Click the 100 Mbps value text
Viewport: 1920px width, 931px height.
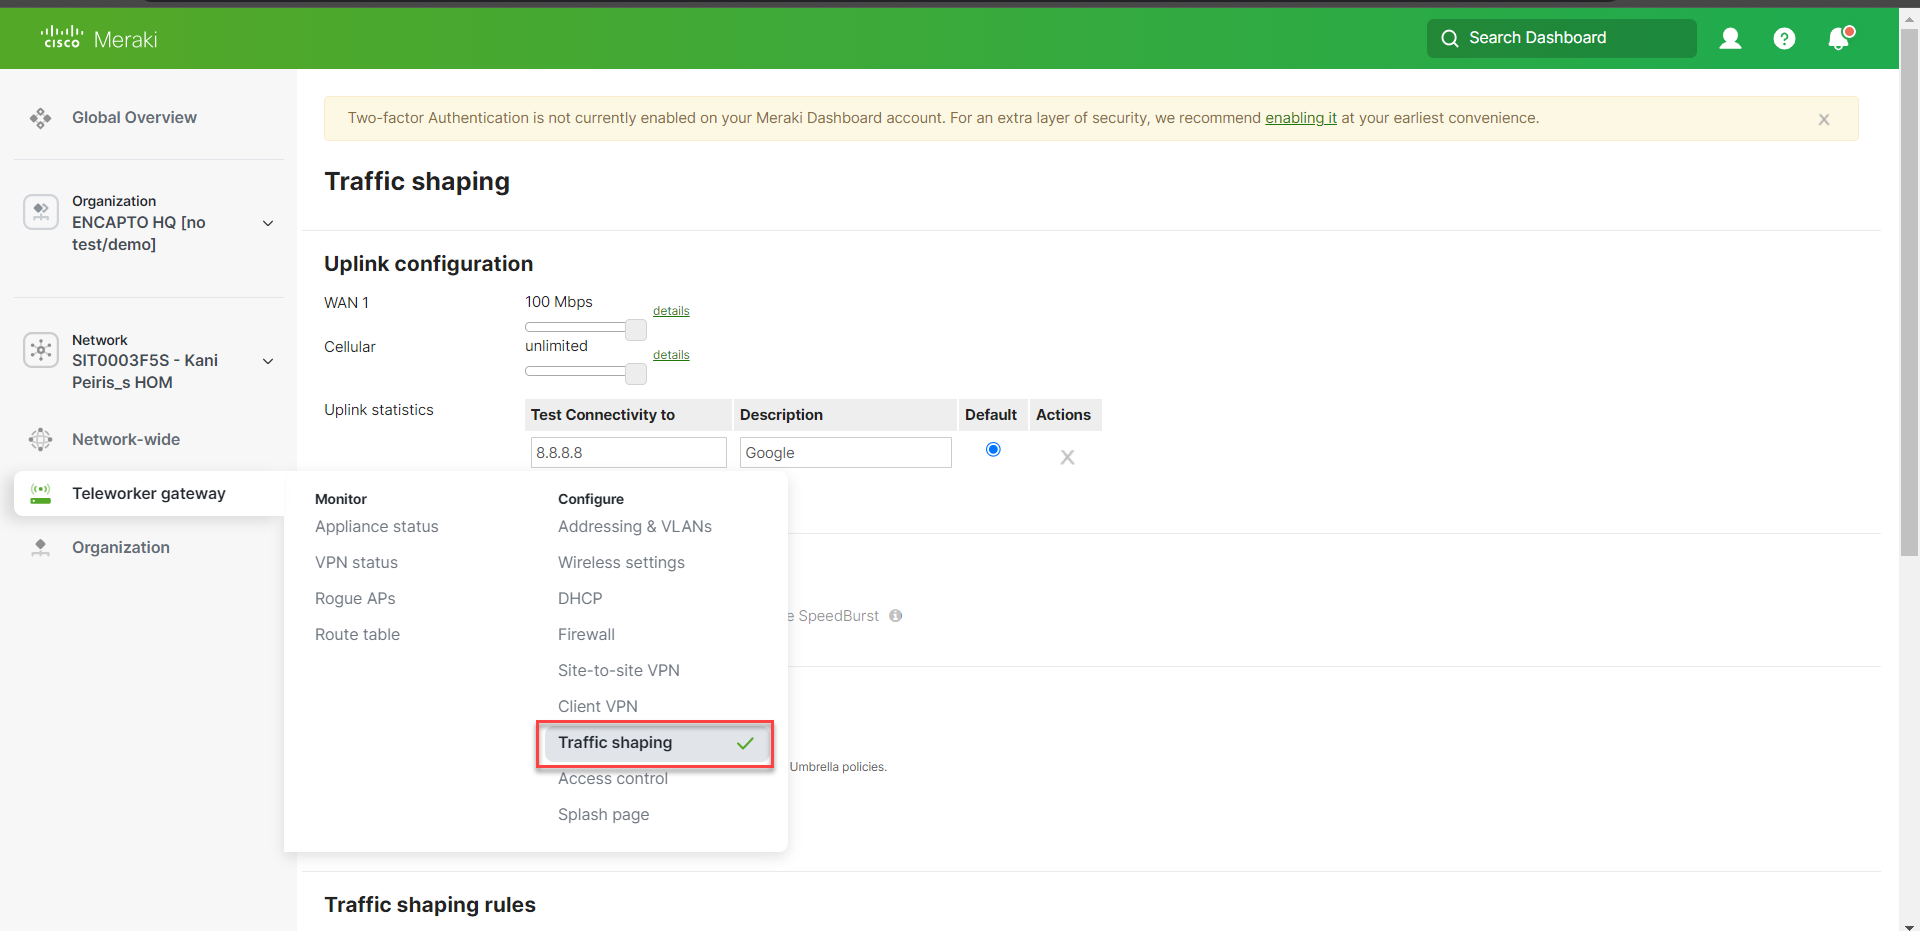[559, 302]
